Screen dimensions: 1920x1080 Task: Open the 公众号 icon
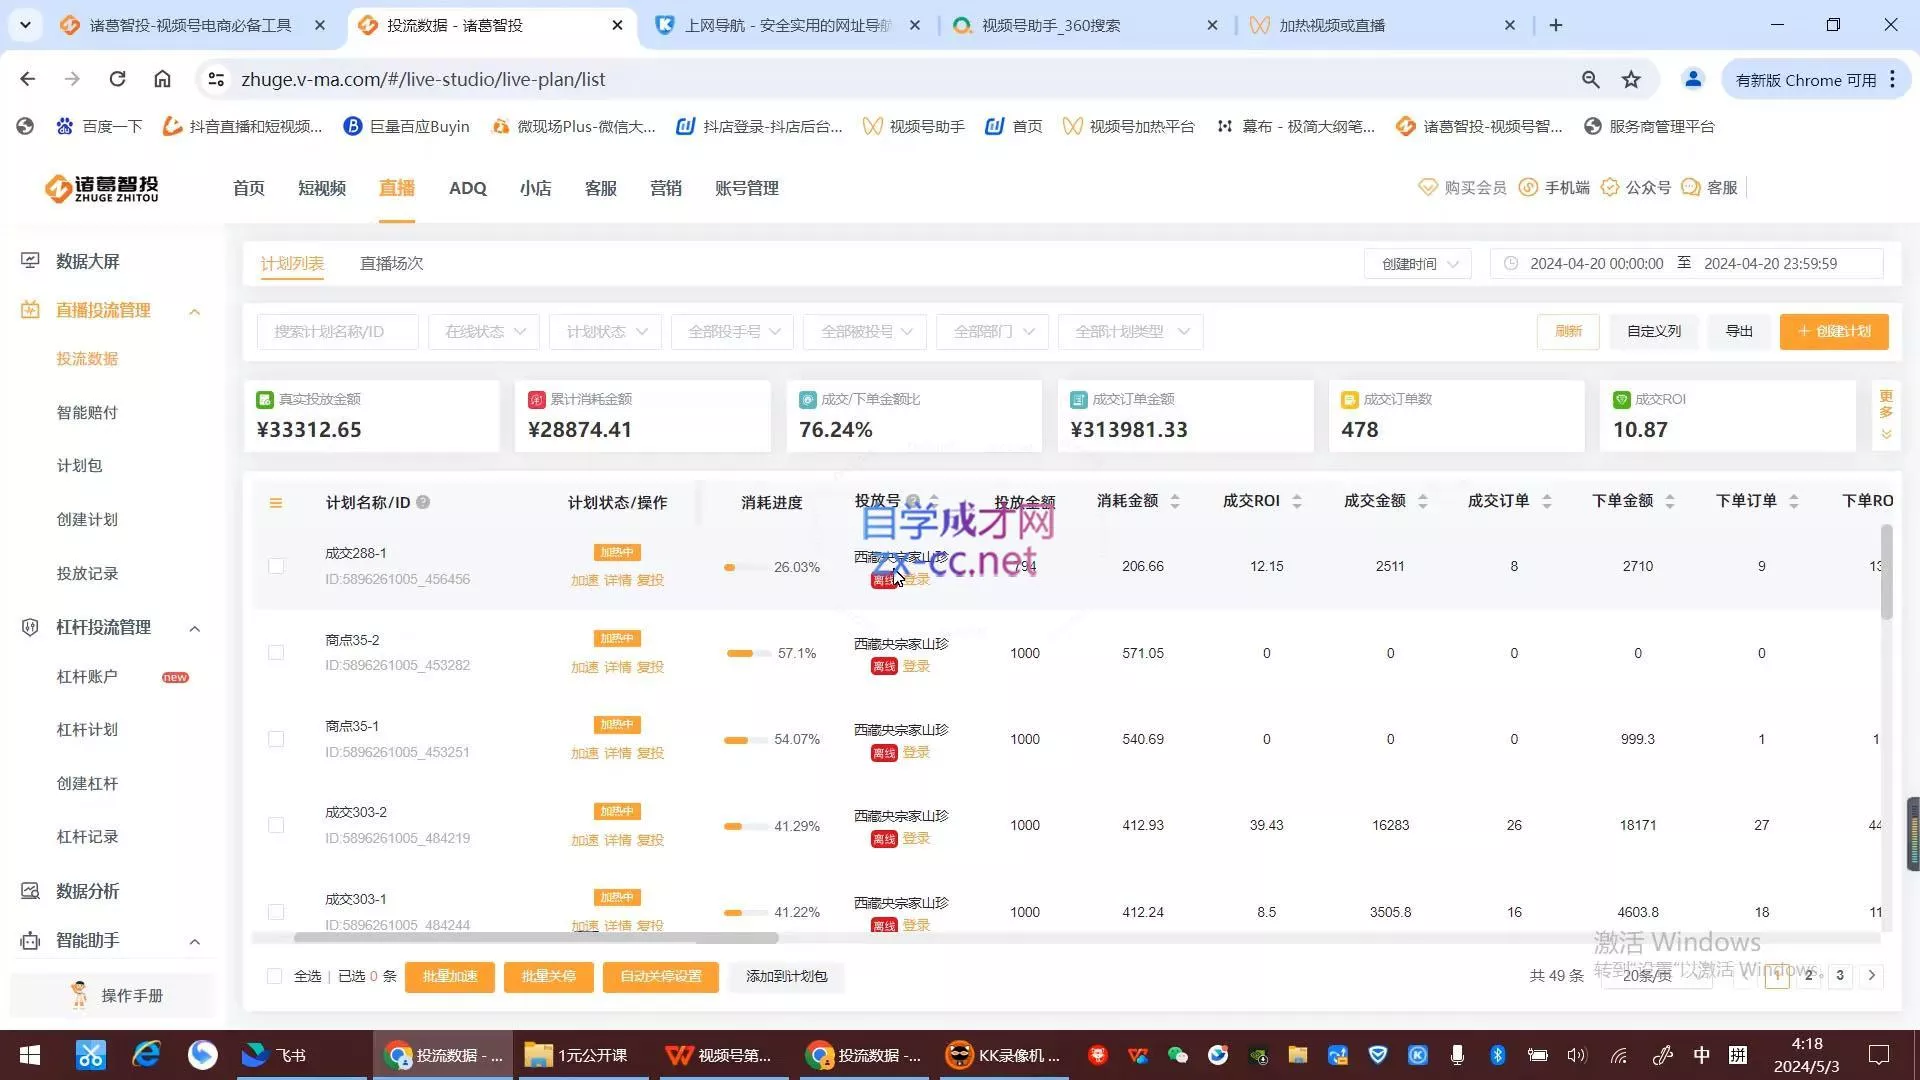(1638, 187)
